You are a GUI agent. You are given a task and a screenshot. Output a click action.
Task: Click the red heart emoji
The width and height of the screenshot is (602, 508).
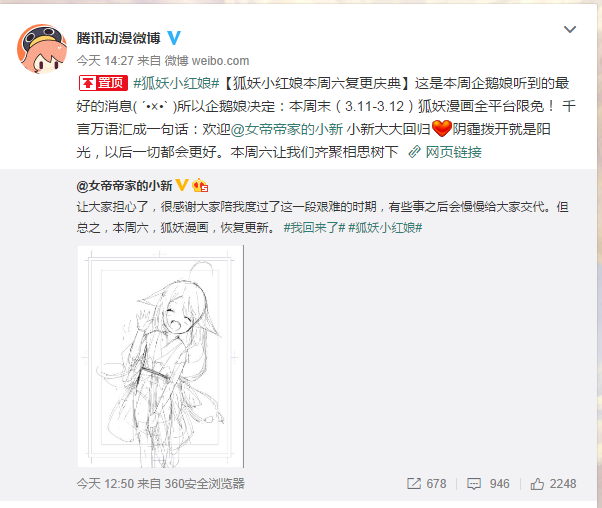(442, 128)
